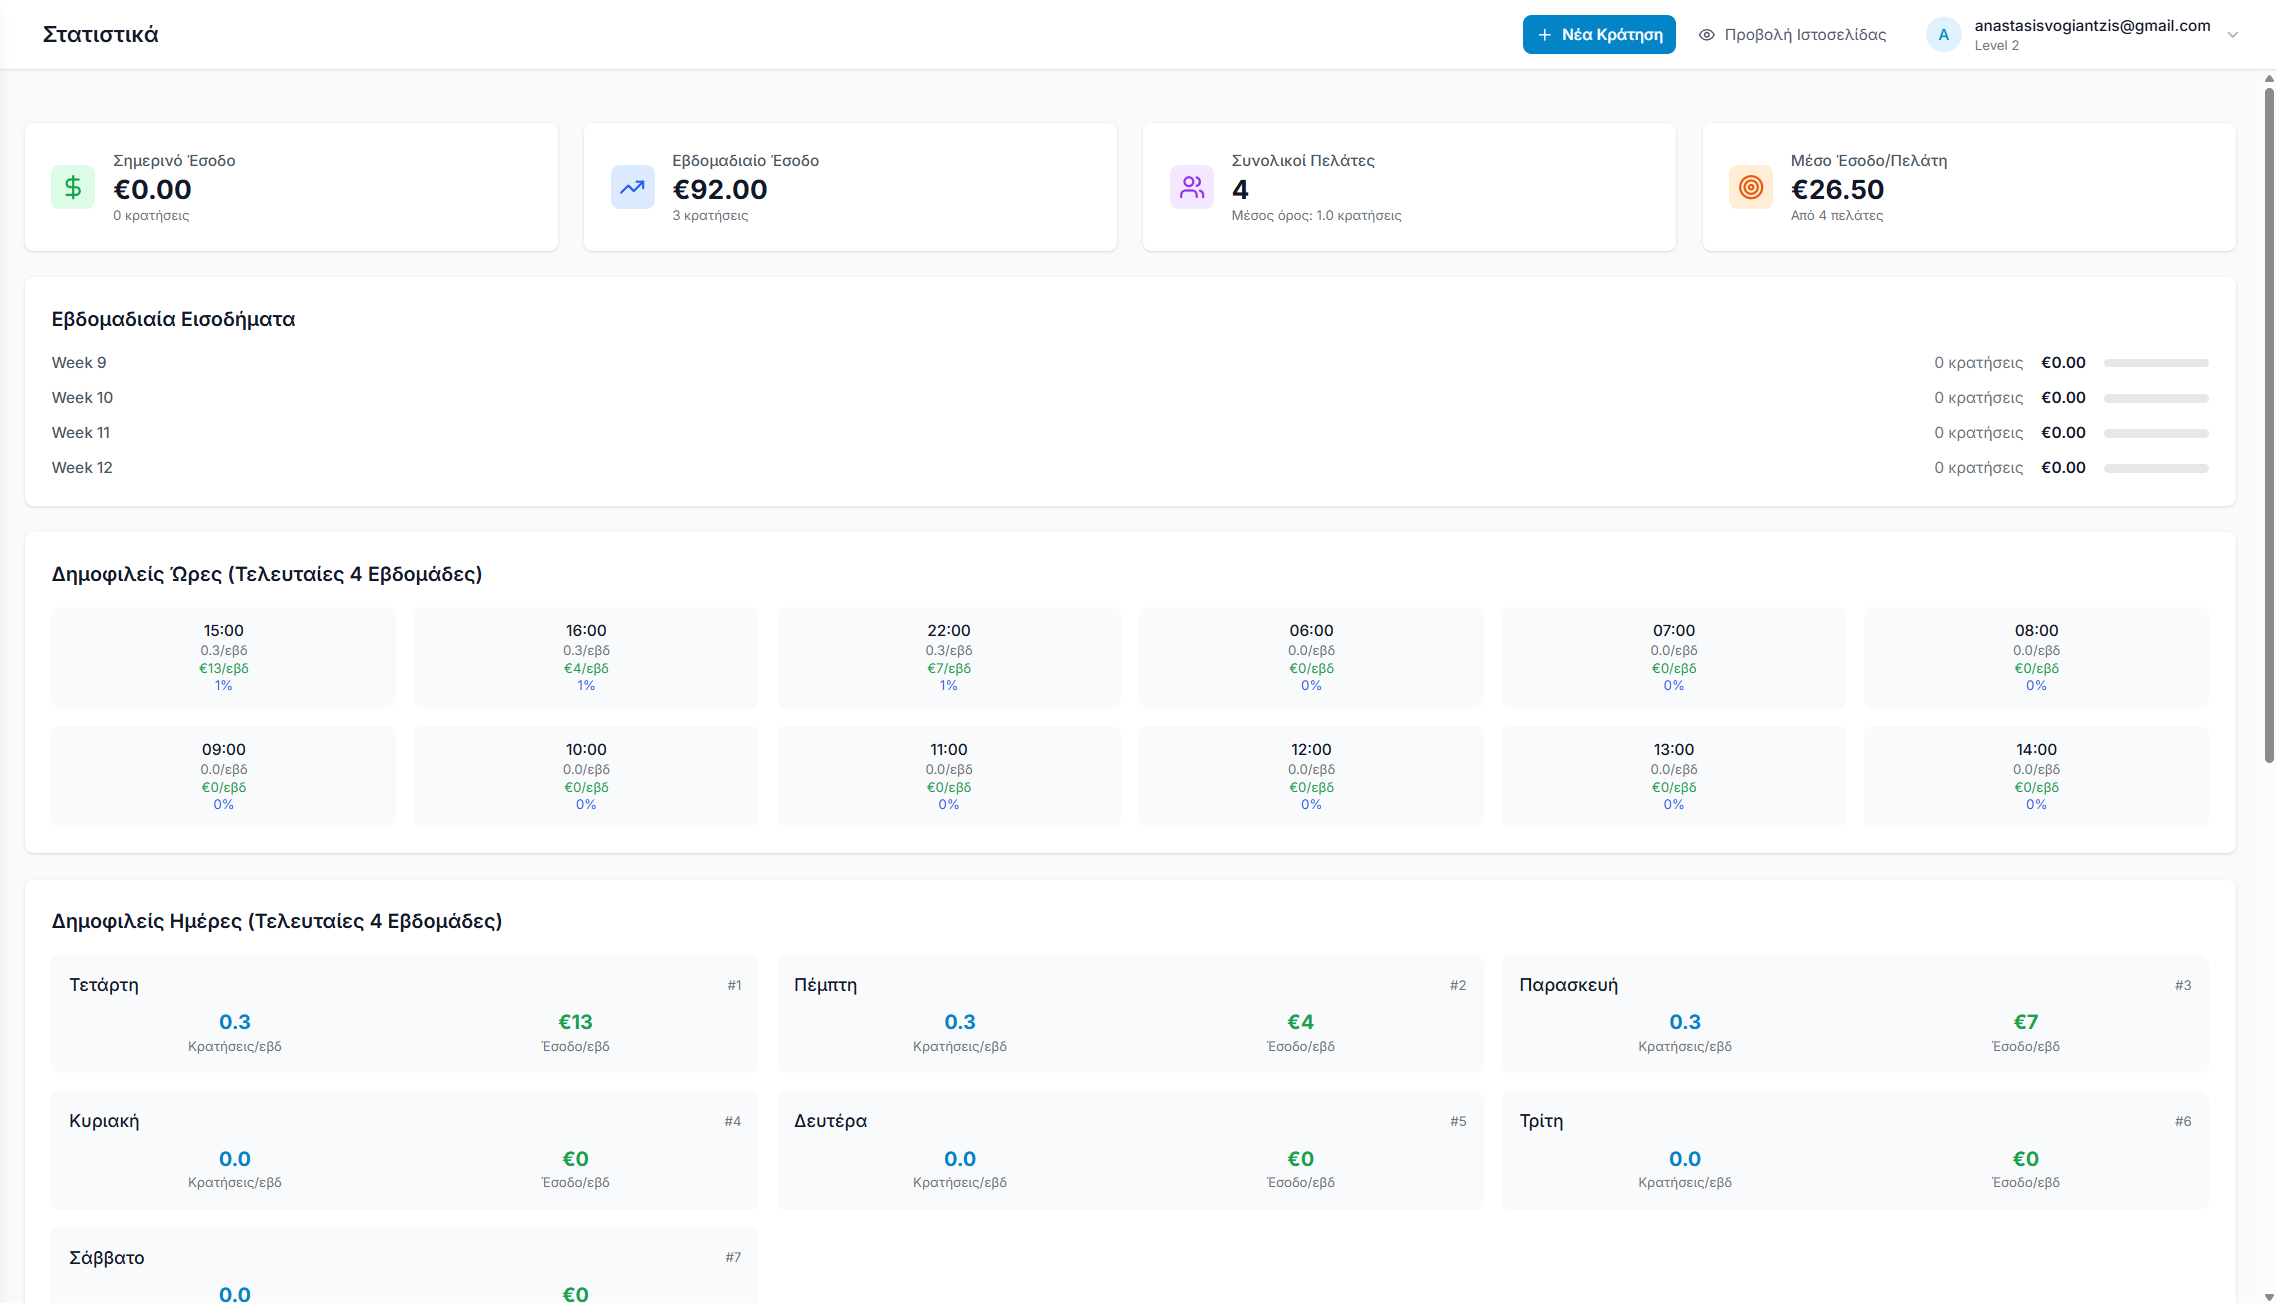Click the orange target icon
Screen dimensions: 2276x1303
(x=1750, y=187)
